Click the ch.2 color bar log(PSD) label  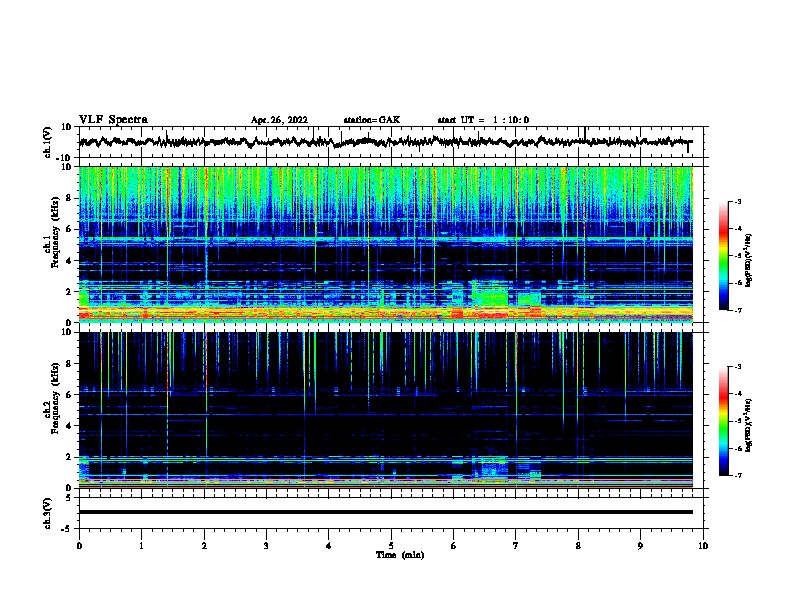(748, 425)
